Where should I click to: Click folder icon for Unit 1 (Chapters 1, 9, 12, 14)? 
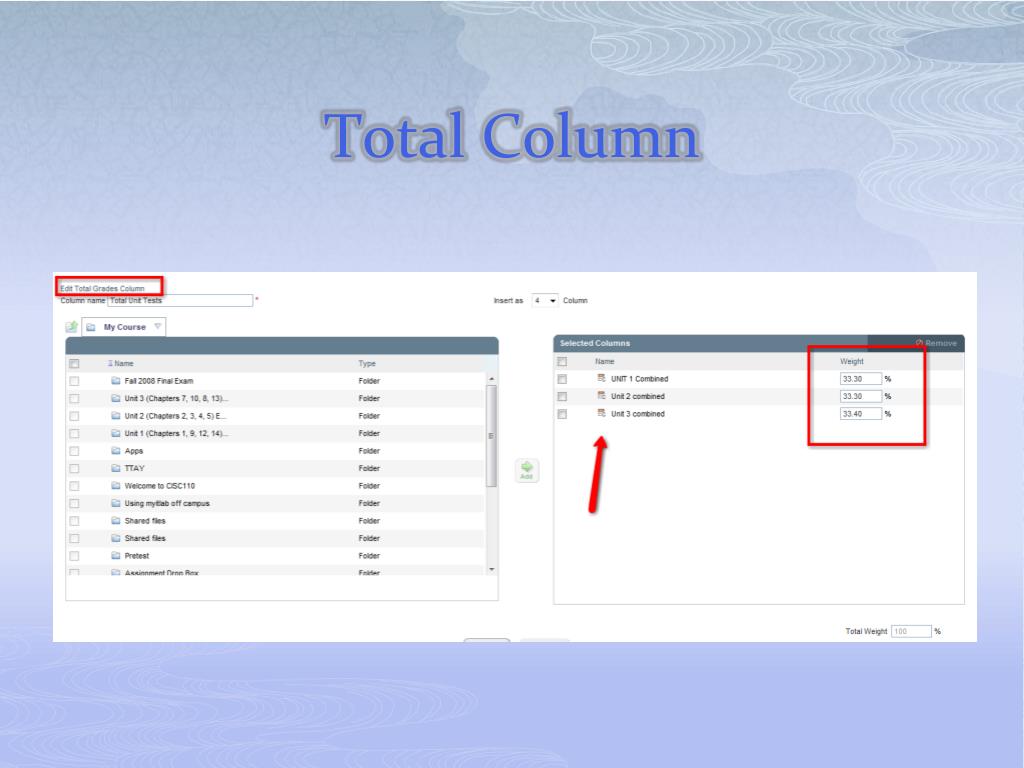point(116,434)
